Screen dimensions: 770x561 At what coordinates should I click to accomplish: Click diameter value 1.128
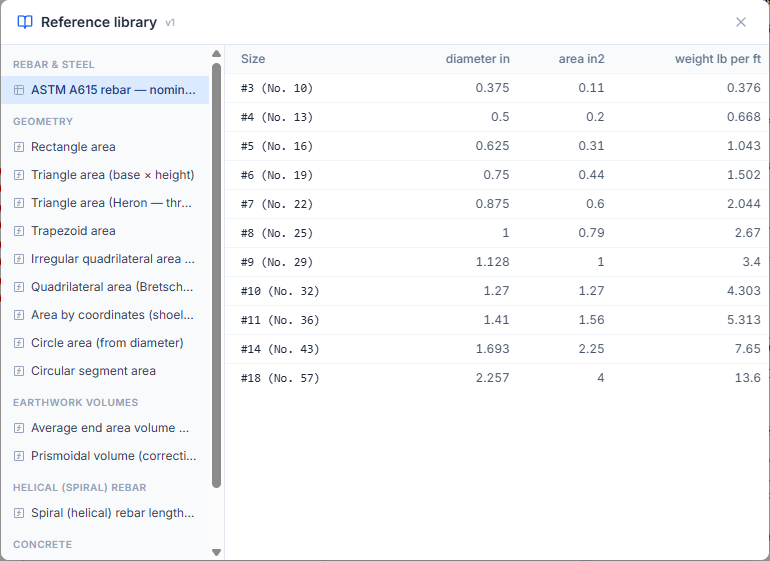(492, 262)
